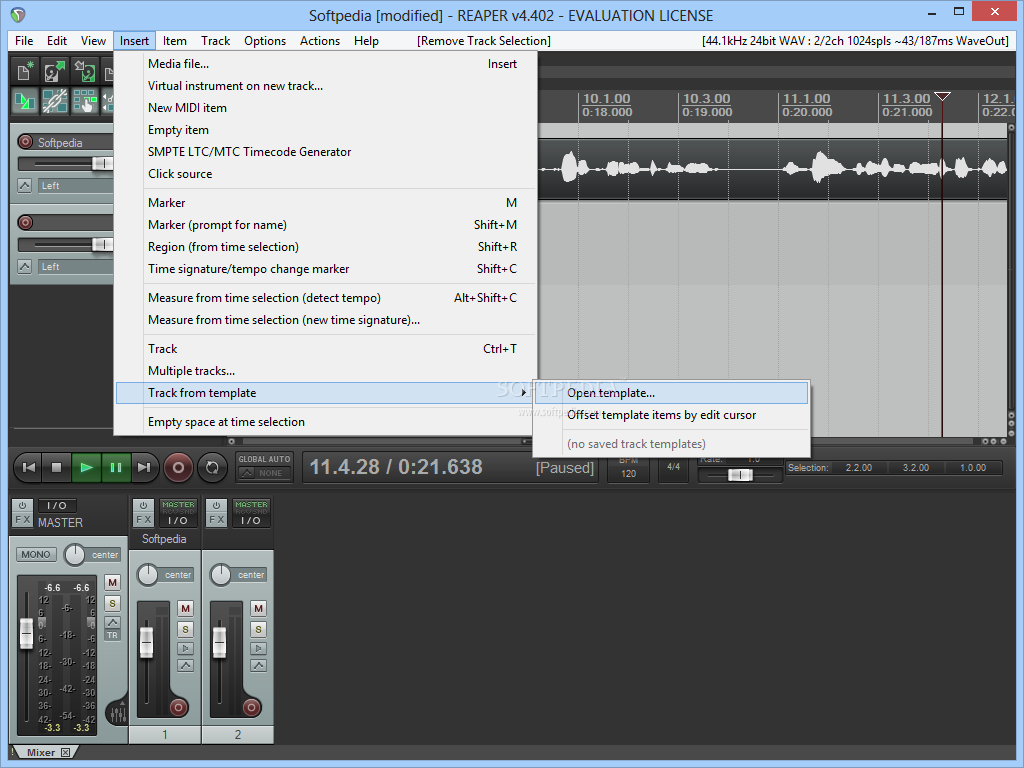Click the New project toolbar icon
This screenshot has width=1024, height=768.
coord(25,72)
